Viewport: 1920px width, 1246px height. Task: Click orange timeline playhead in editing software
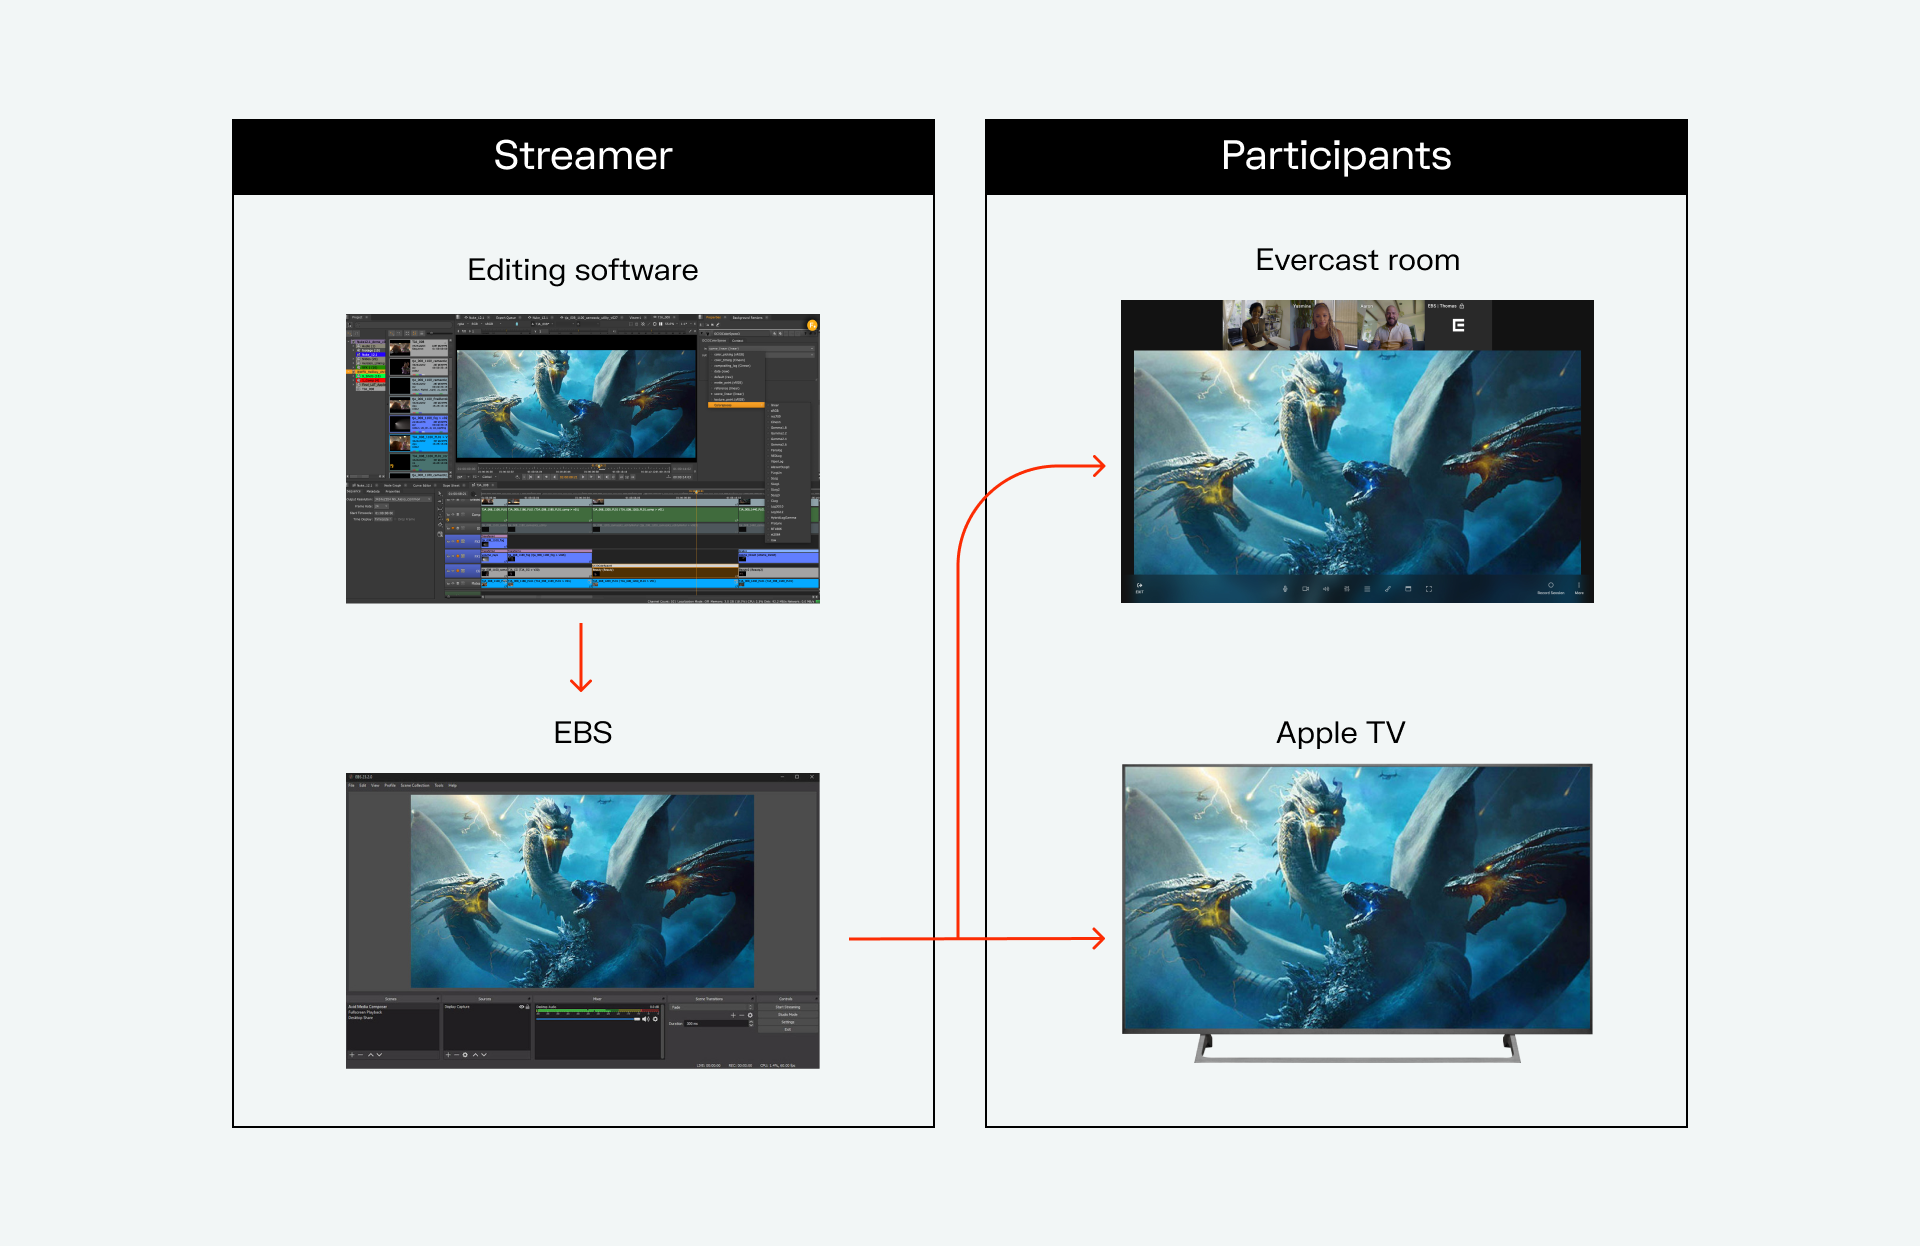697,492
